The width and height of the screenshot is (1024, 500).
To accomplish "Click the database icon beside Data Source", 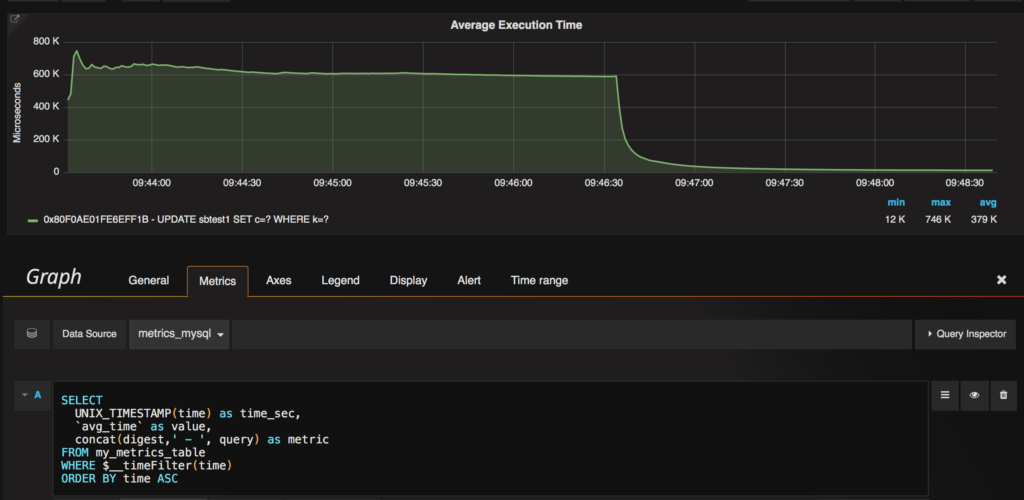I will [31, 334].
